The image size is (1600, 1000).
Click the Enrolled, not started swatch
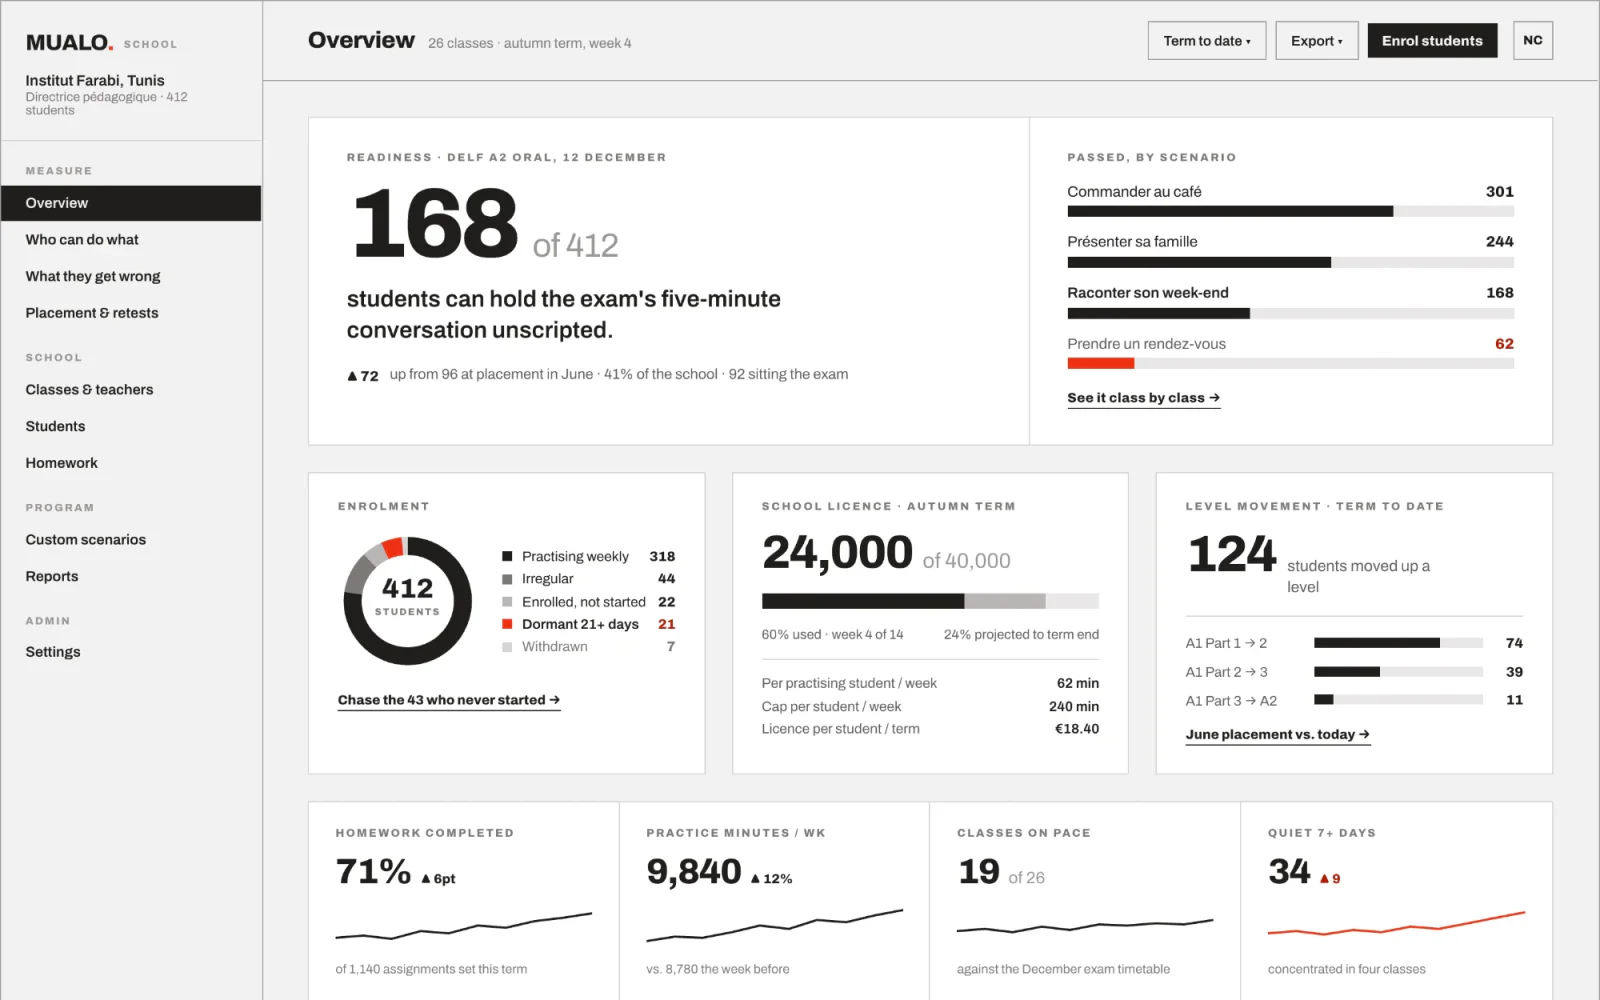pyautogui.click(x=507, y=602)
